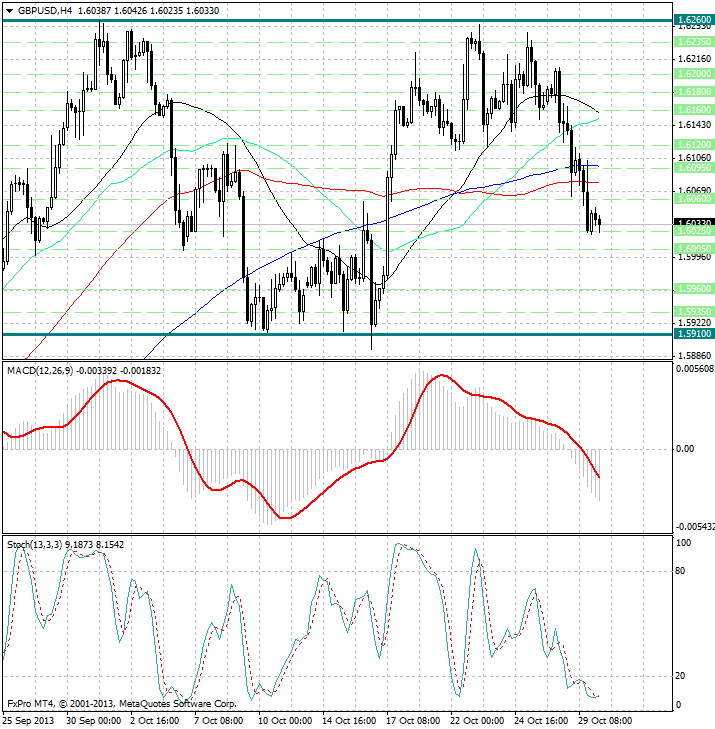This screenshot has width=715, height=729.
Task: Select the 1.61800 green price label
Action: click(694, 92)
